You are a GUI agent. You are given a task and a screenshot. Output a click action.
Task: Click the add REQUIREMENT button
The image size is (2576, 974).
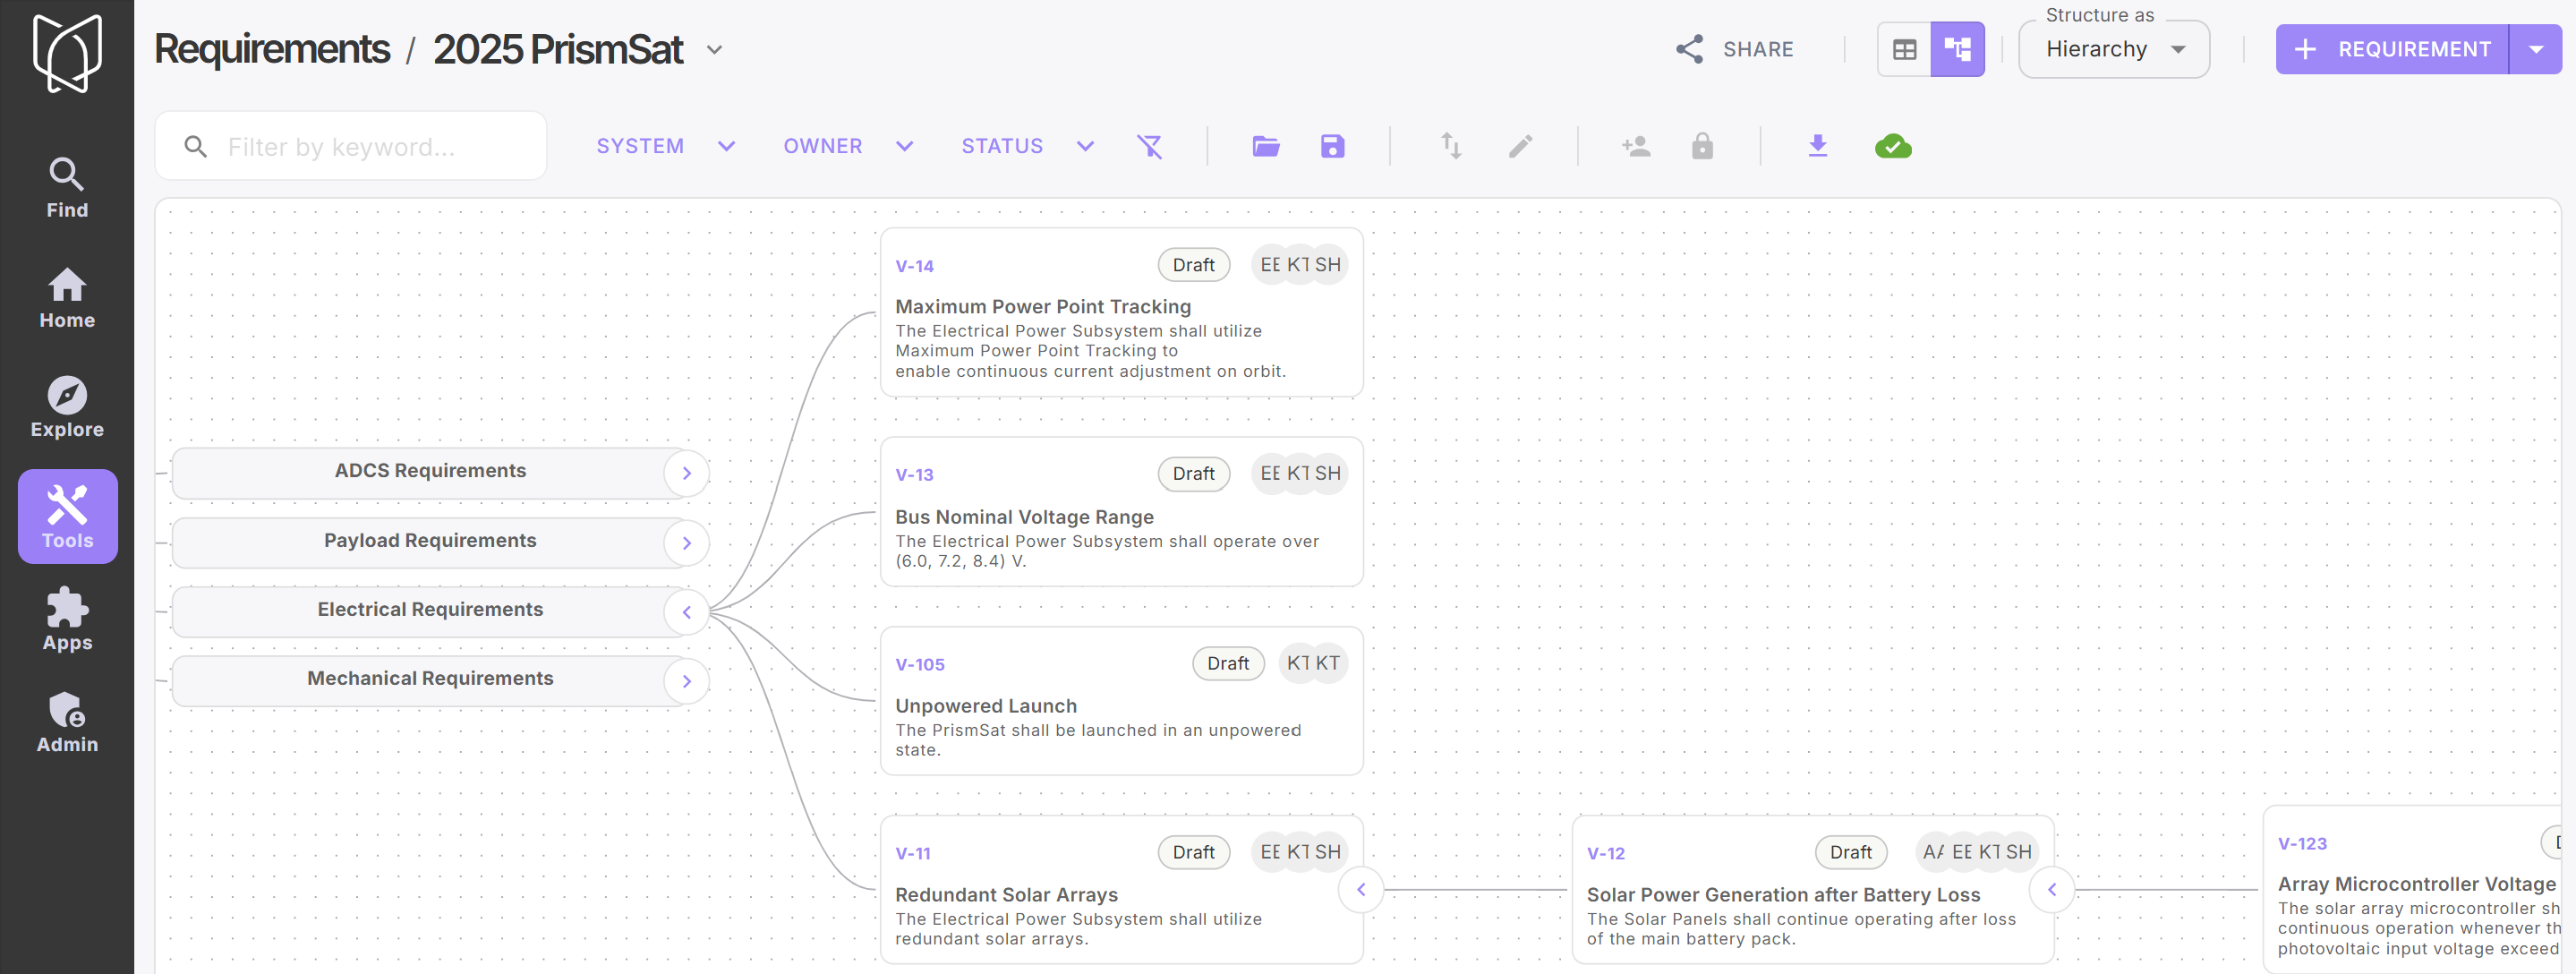point(2392,49)
